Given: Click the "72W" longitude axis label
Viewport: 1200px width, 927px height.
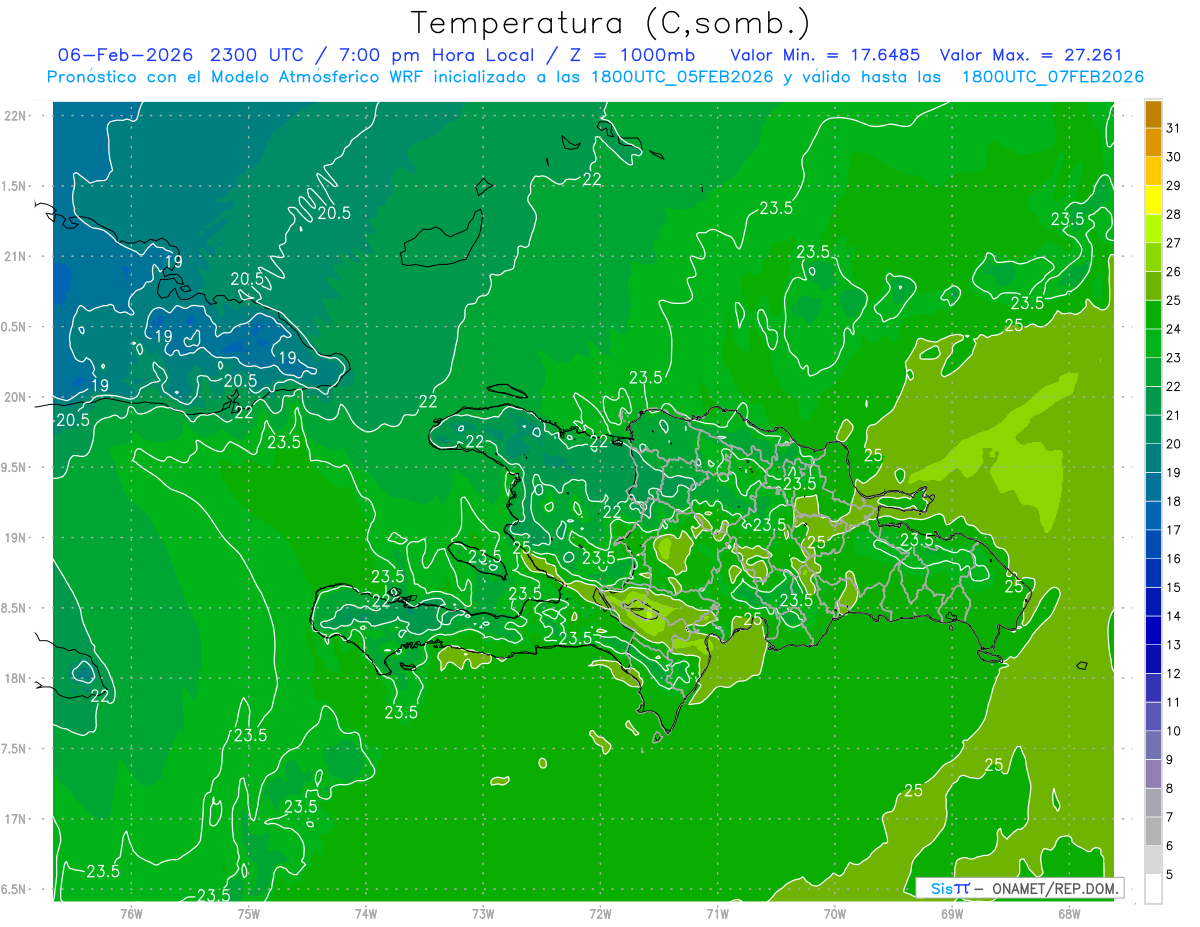Looking at the screenshot, I should 600,913.
